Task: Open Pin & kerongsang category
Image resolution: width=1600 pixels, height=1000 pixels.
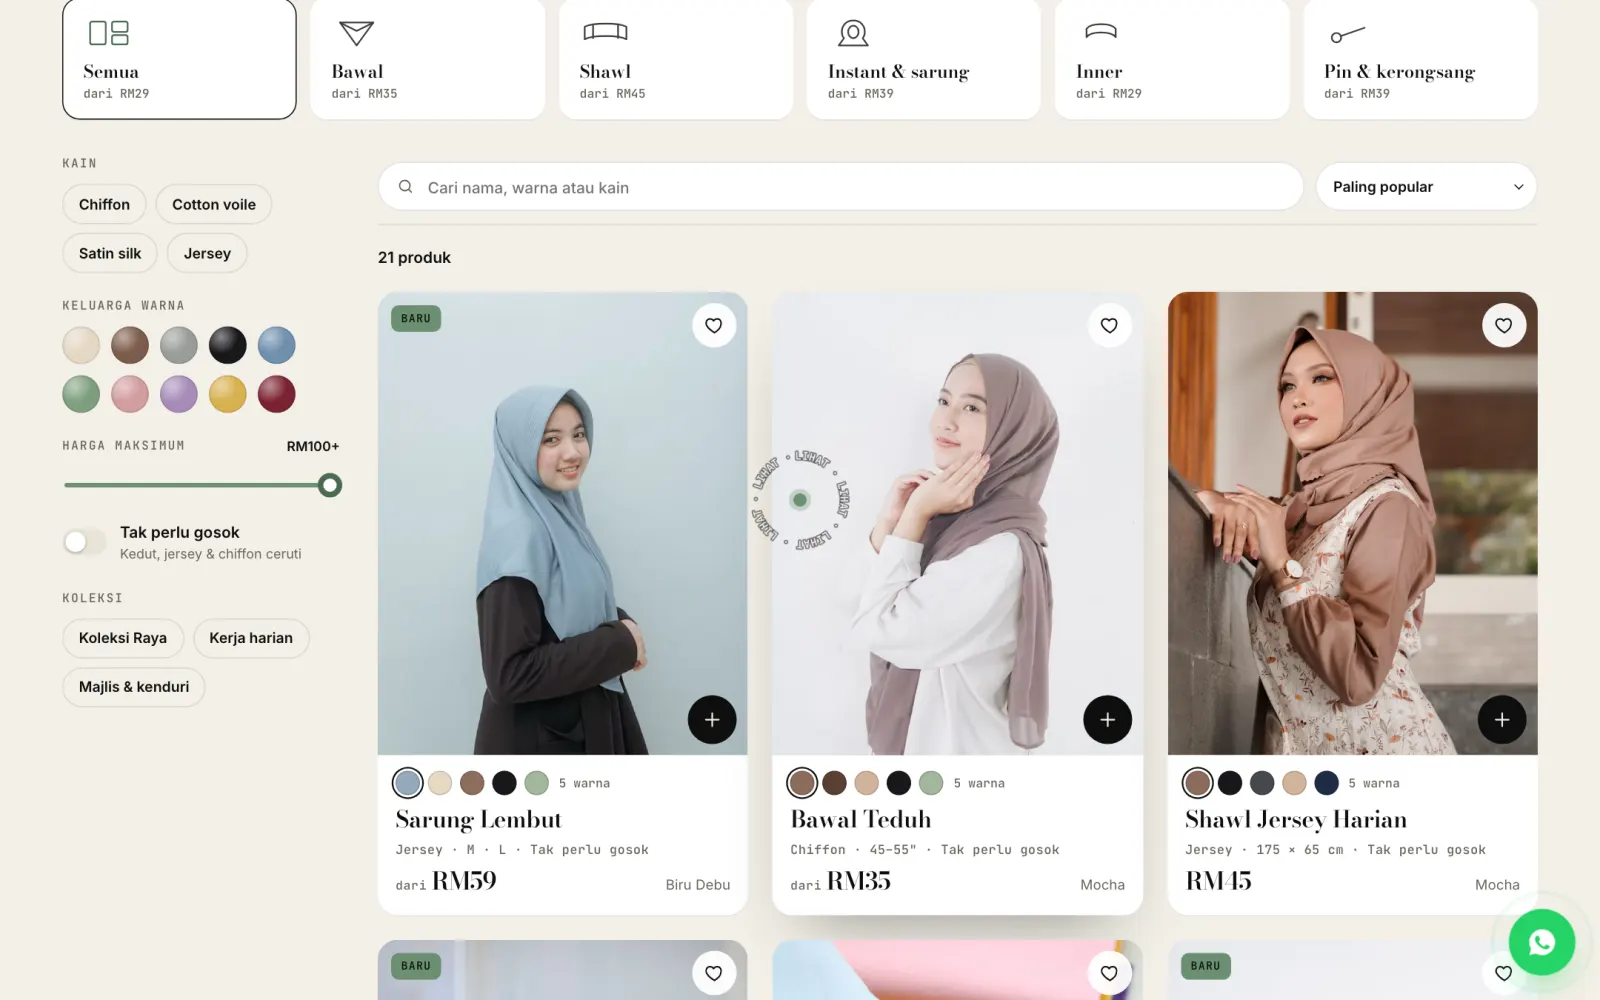Action: point(1421,59)
